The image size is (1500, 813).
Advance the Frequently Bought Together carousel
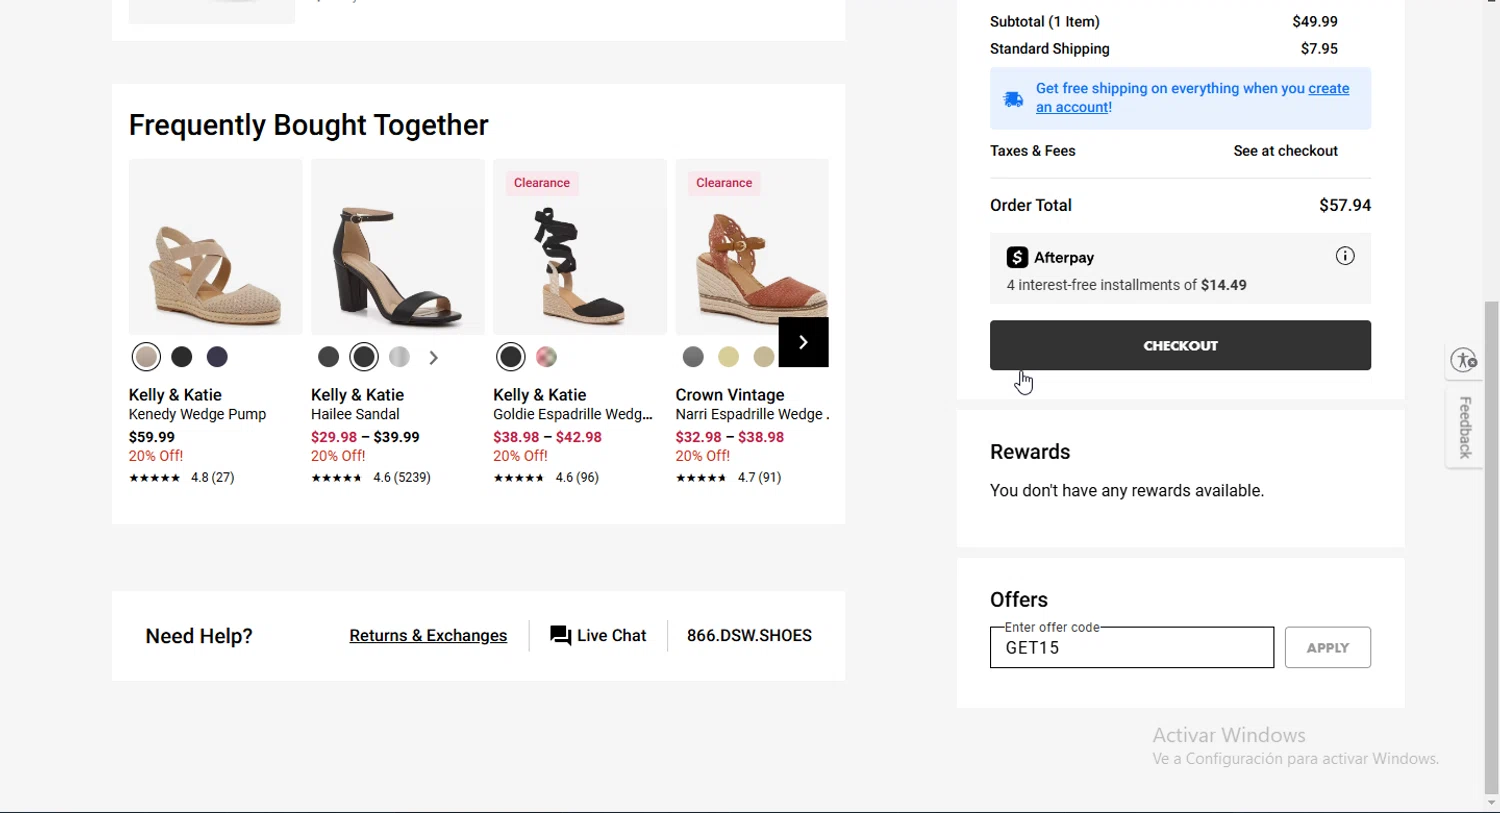pyautogui.click(x=804, y=342)
